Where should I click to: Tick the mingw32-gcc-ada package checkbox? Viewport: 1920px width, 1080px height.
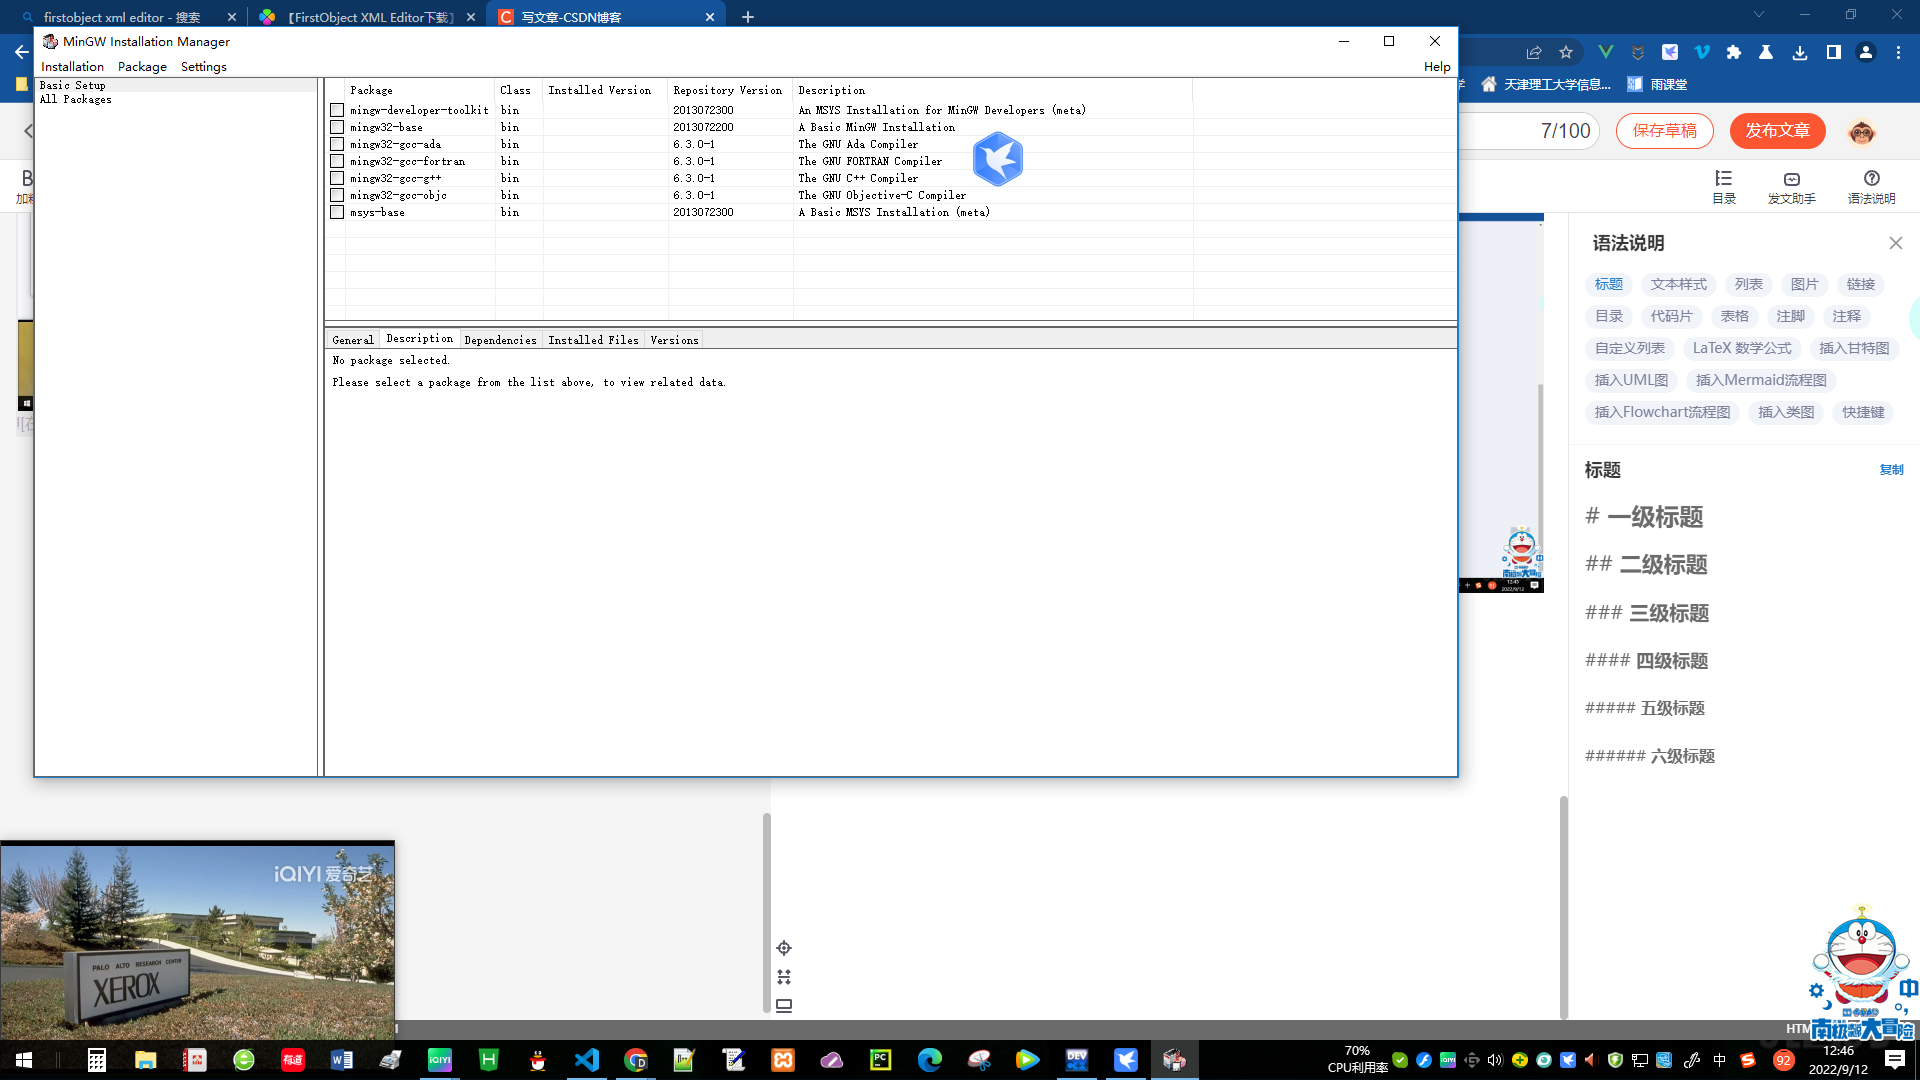(x=337, y=145)
